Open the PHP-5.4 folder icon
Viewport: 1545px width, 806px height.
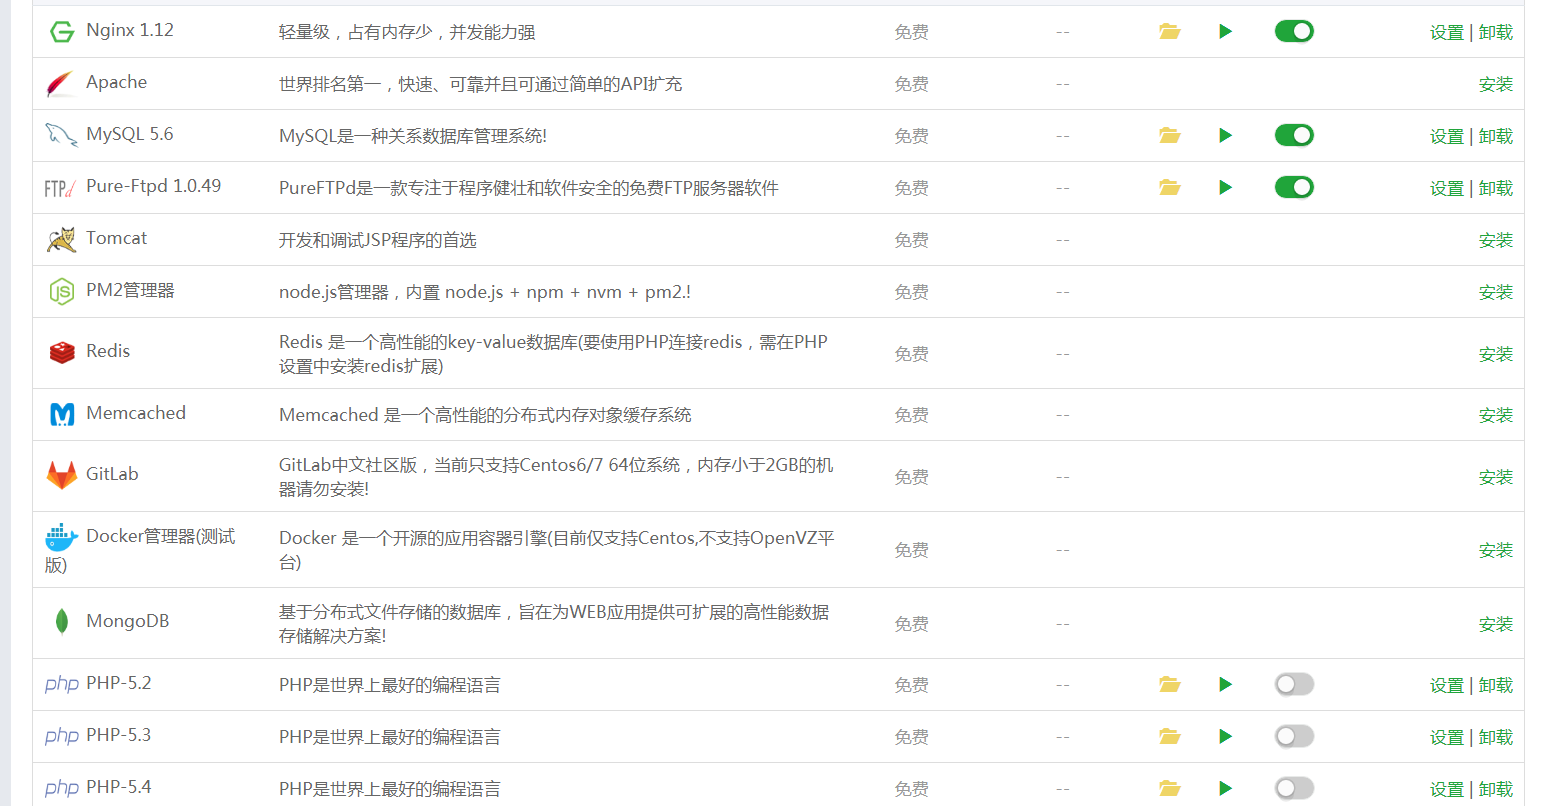pyautogui.click(x=1170, y=789)
